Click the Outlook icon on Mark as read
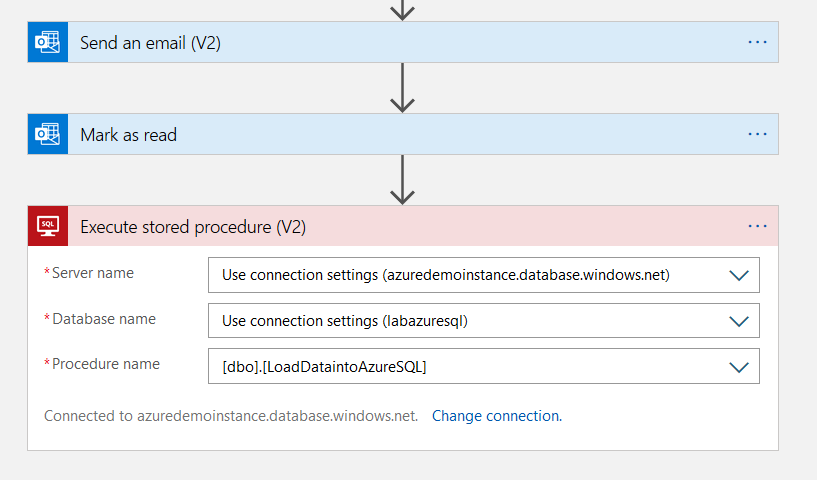 coord(47,134)
